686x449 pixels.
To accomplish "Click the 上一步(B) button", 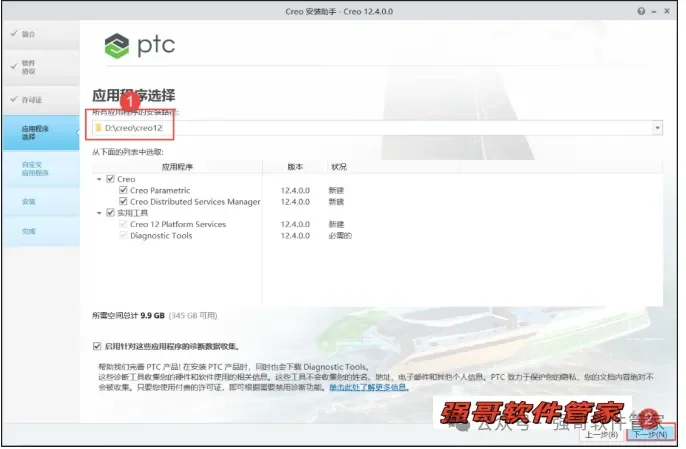I will [602, 435].
